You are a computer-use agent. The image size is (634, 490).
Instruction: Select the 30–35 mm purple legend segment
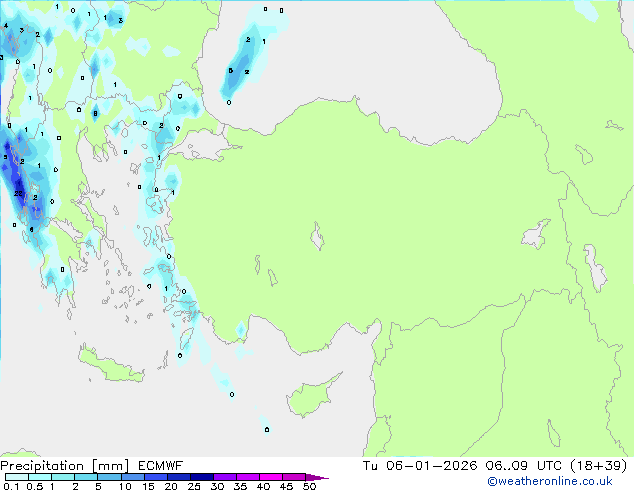(229, 478)
